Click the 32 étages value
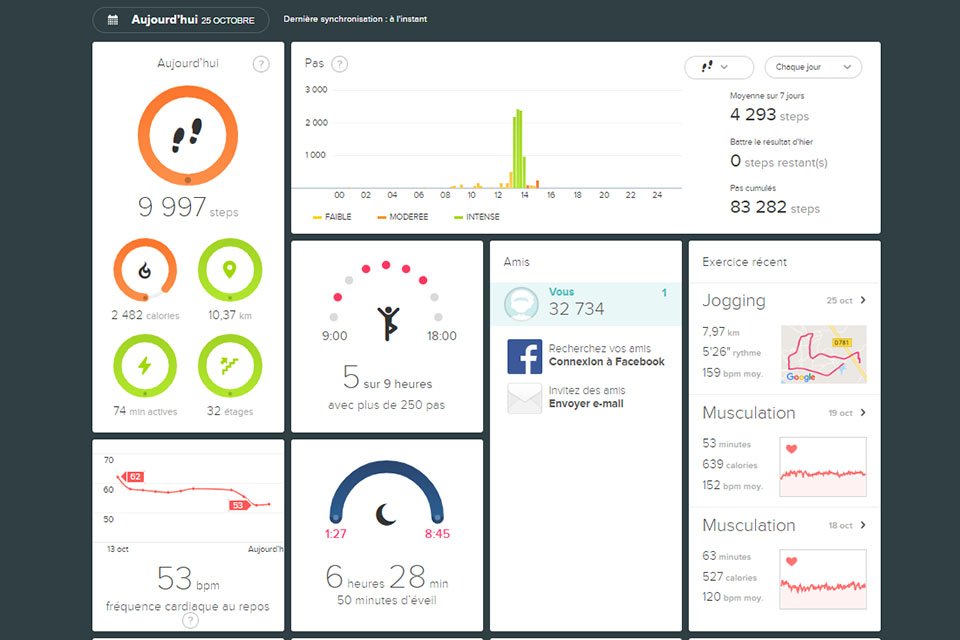This screenshot has height=640, width=960. (230, 411)
